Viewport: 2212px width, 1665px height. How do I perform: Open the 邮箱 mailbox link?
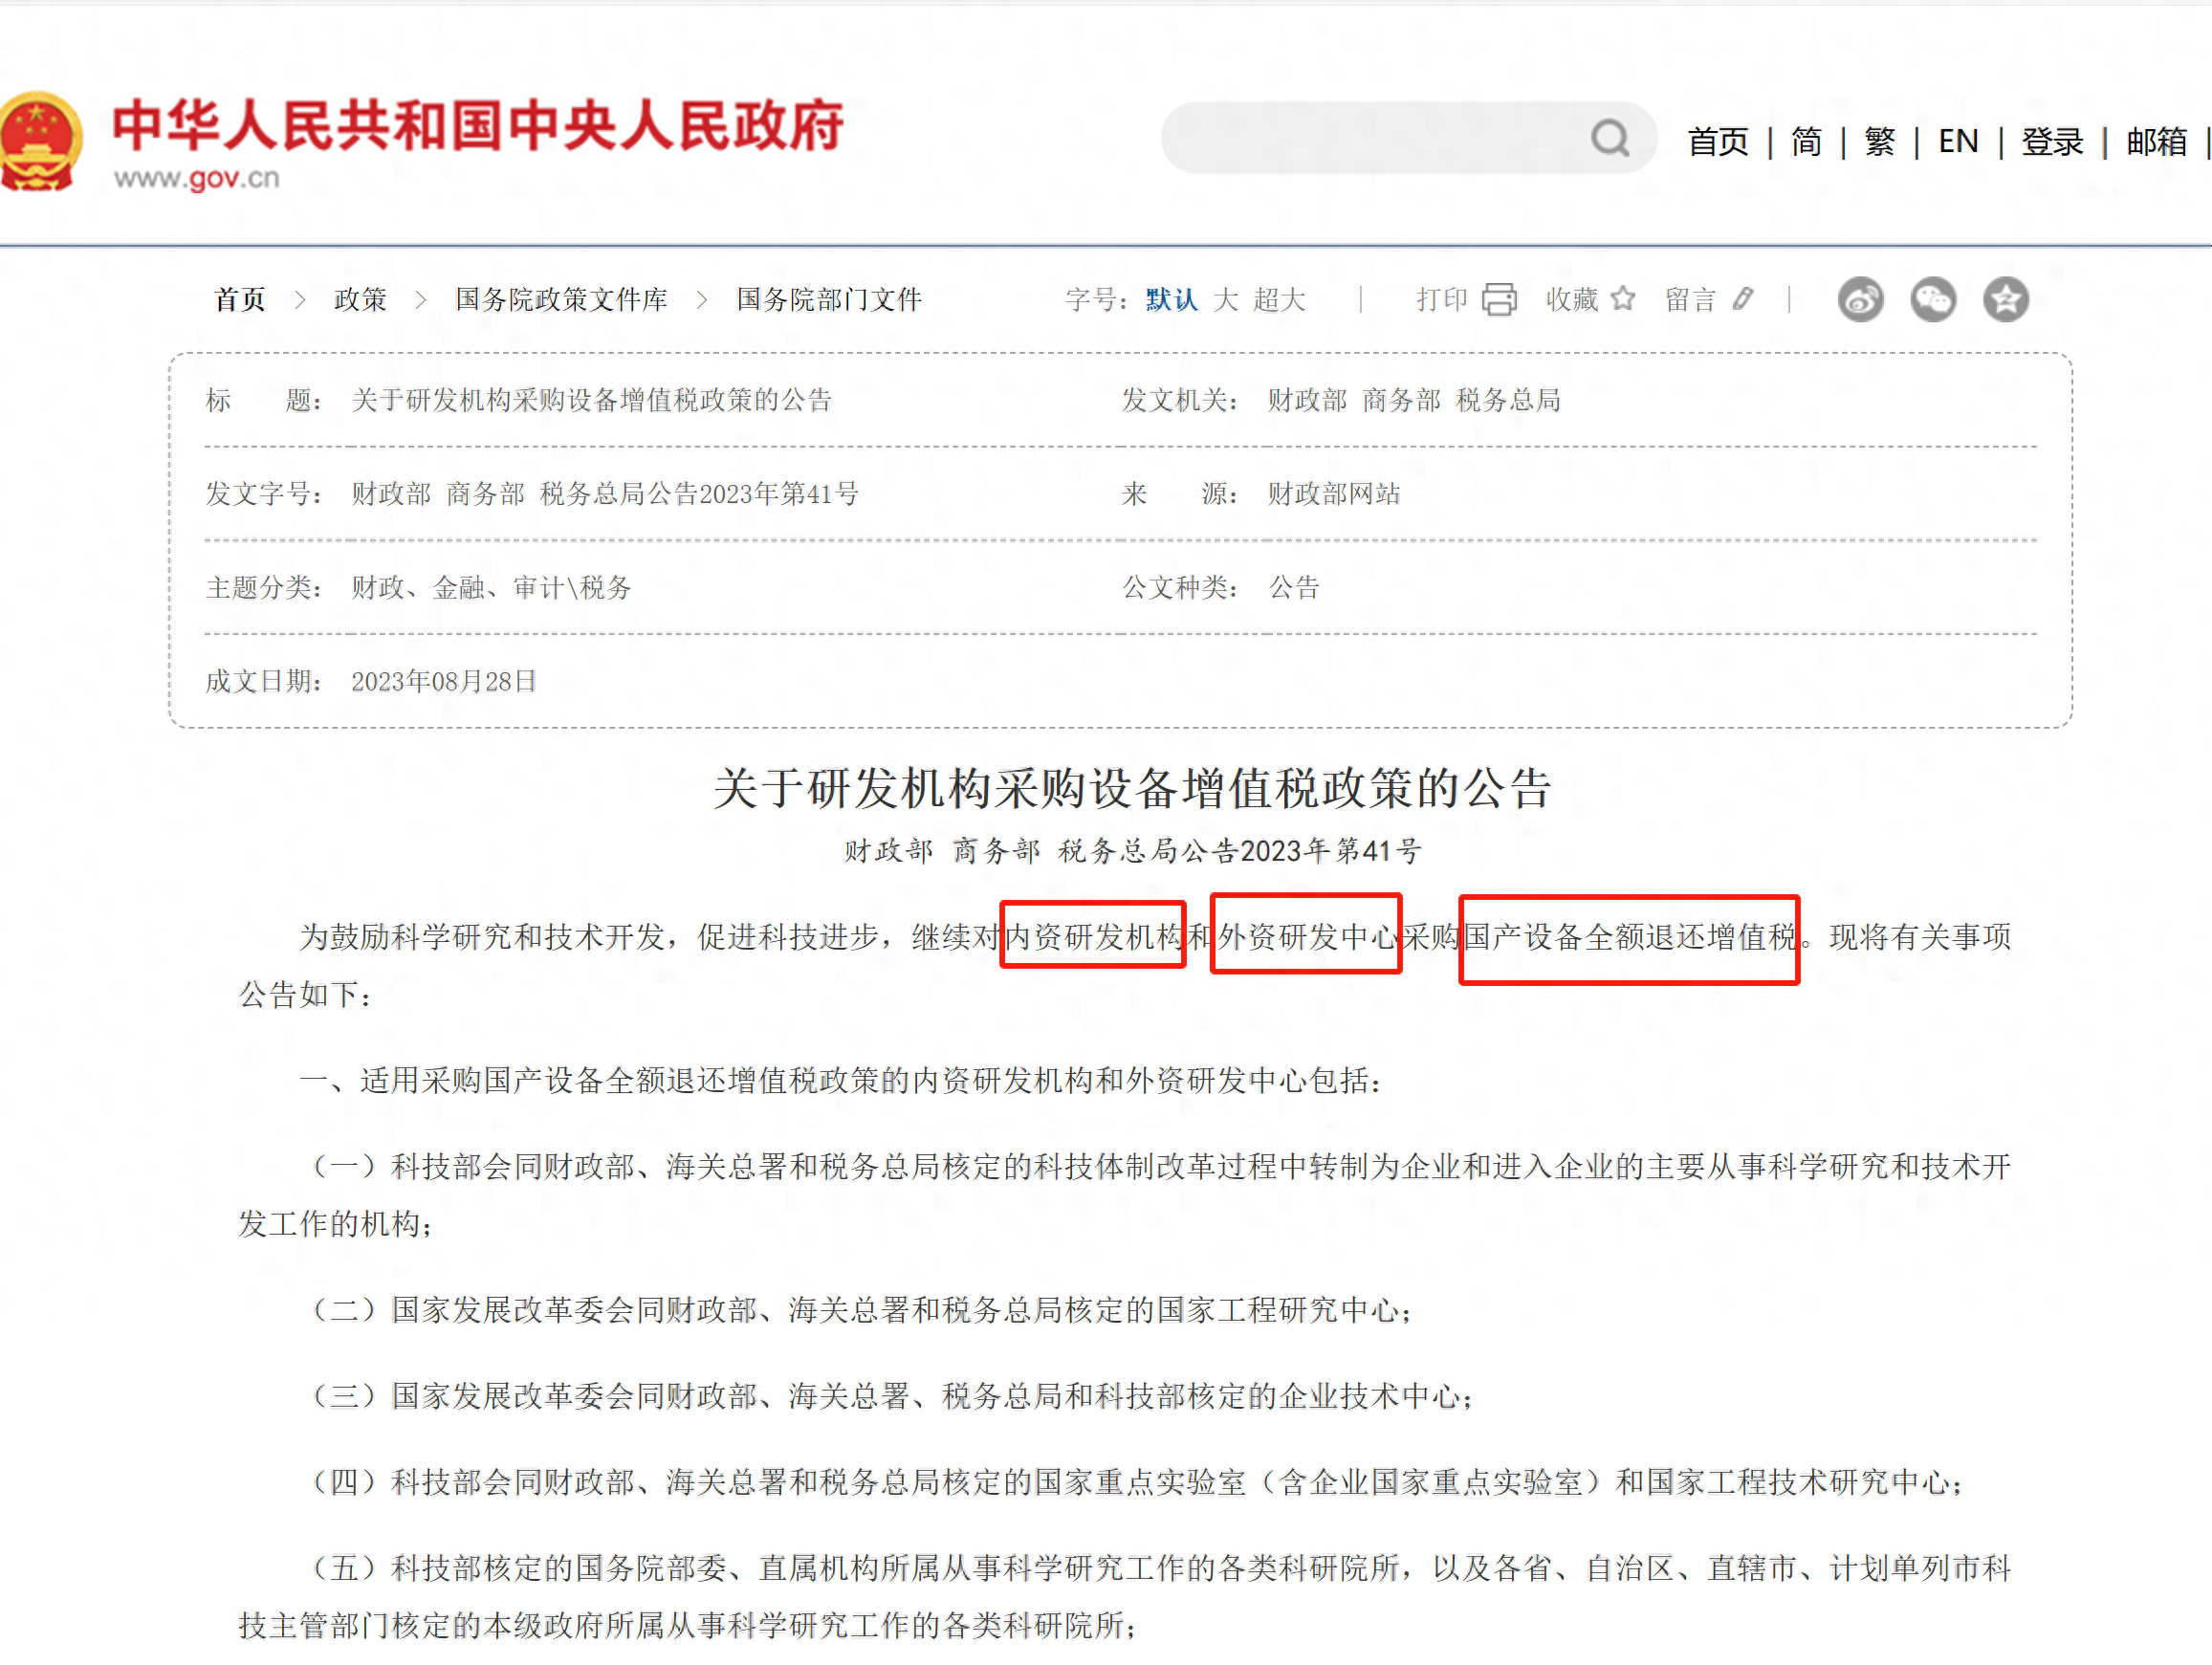click(2156, 141)
